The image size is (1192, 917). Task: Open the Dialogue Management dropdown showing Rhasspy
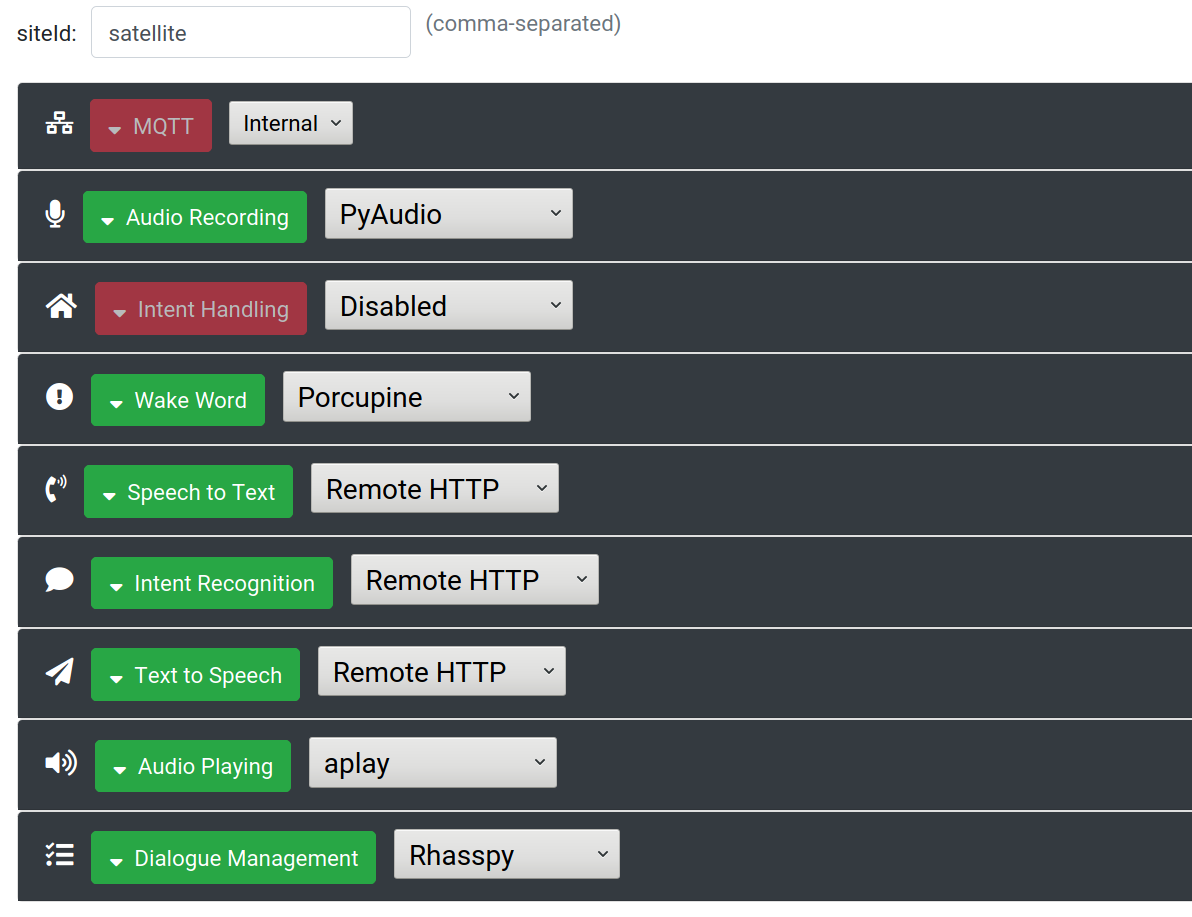[x=506, y=854]
